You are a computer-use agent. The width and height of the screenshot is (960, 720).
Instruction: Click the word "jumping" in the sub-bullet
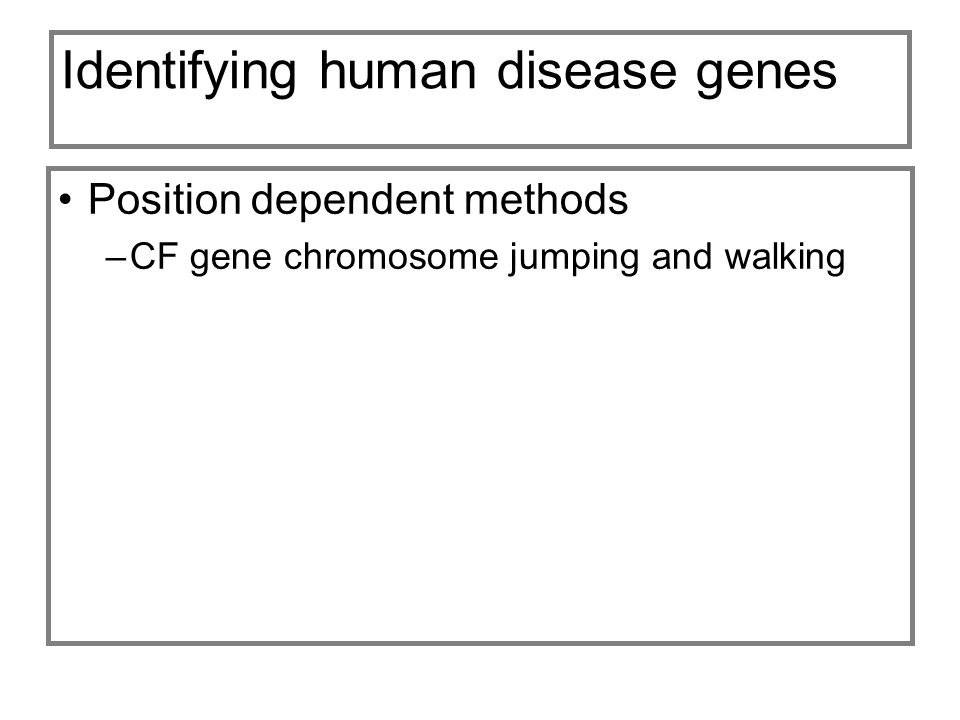coord(574,258)
